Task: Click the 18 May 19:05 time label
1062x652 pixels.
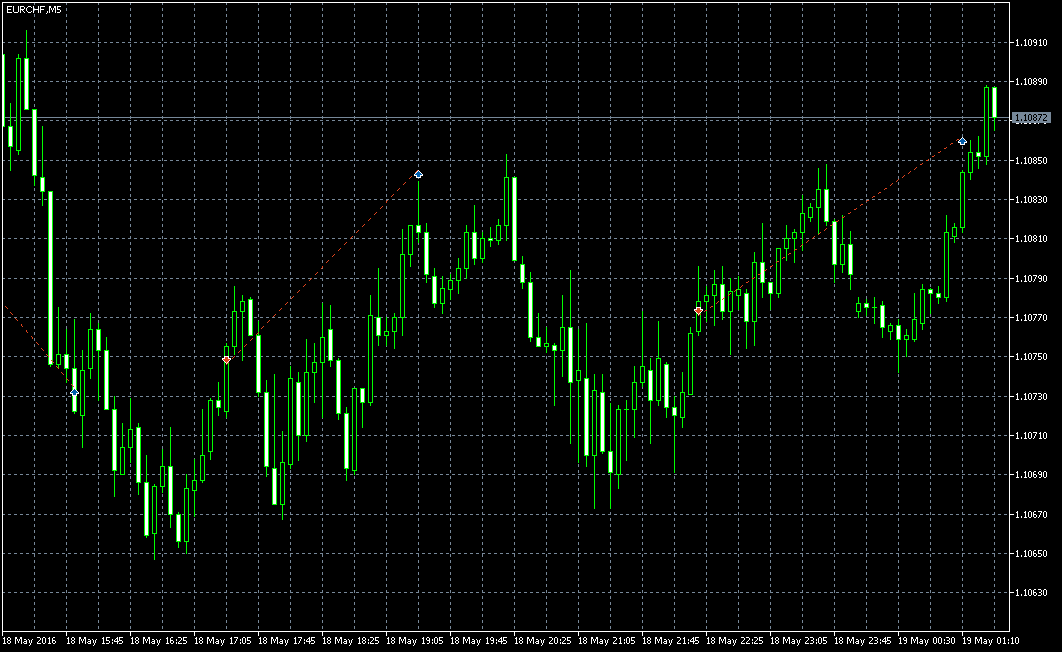Action: [415, 640]
